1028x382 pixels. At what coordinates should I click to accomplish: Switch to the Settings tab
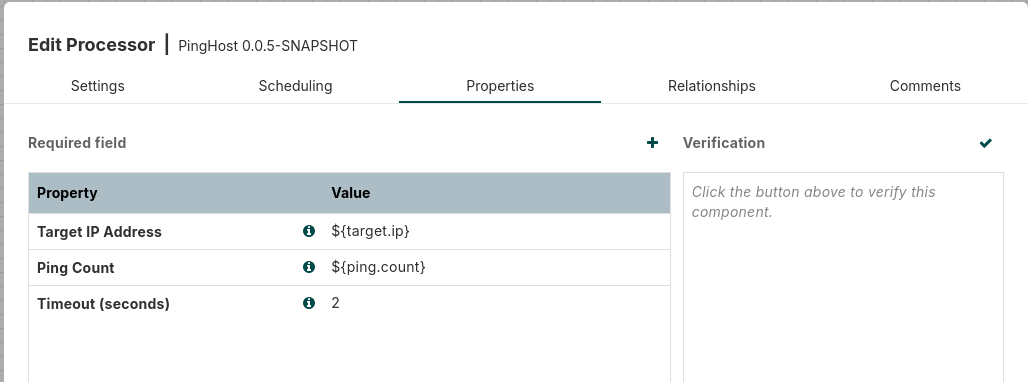pos(98,86)
